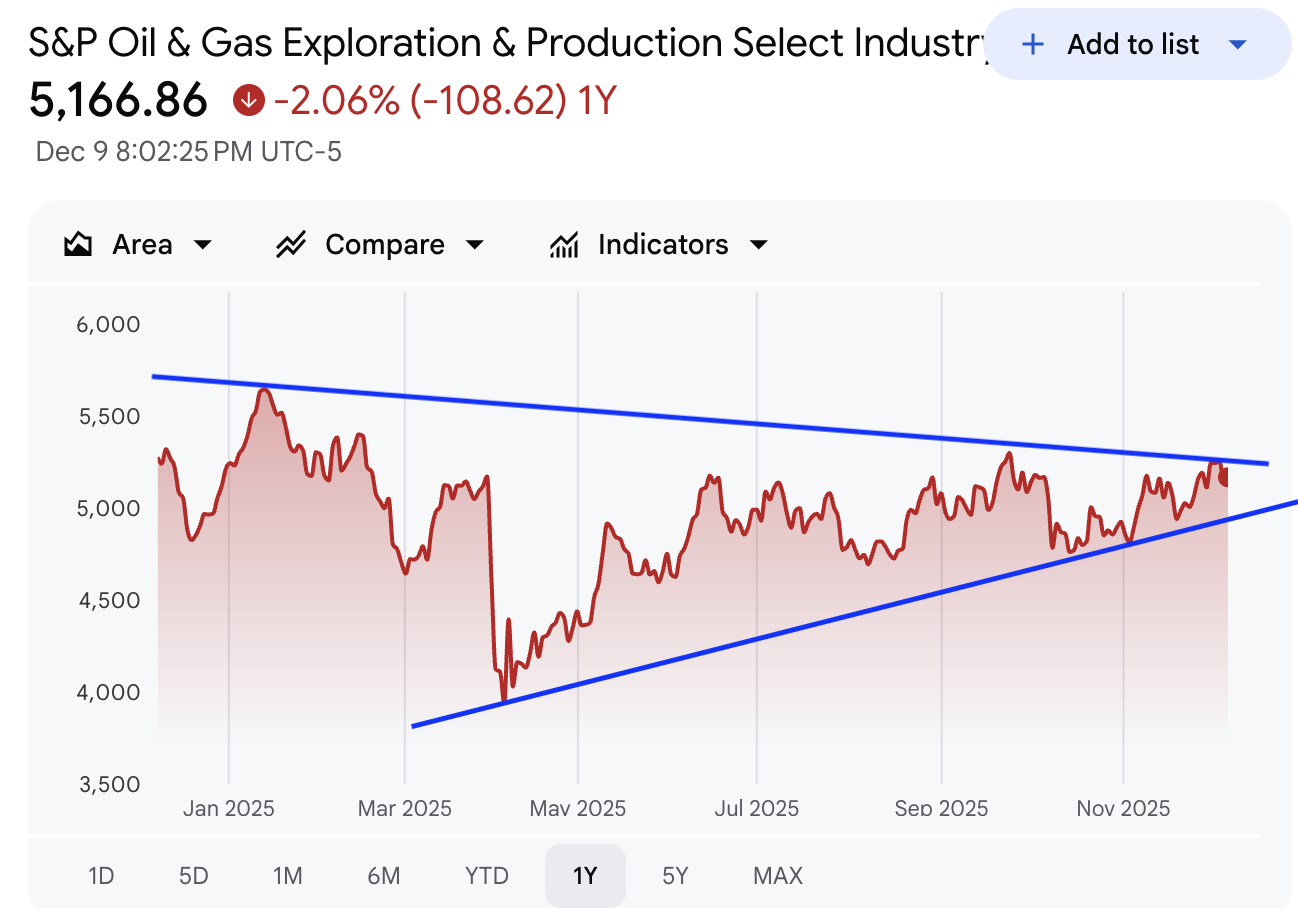Switch chart to 6M range
Image resolution: width=1298 pixels, height=908 pixels.
coord(383,876)
